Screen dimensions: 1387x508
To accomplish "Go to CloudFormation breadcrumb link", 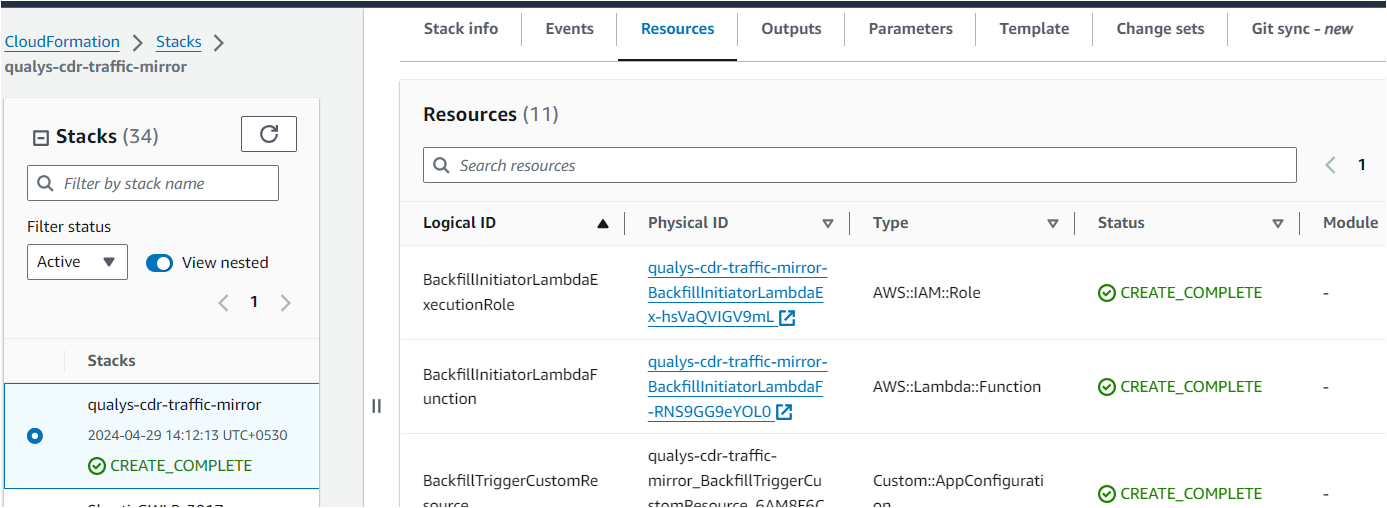I will [62, 42].
